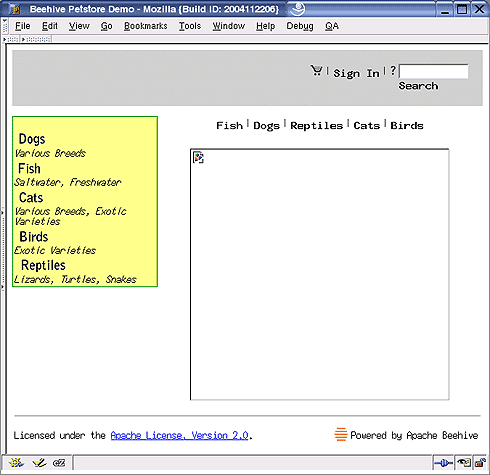Open Navigator via status bar icon

coord(16,463)
